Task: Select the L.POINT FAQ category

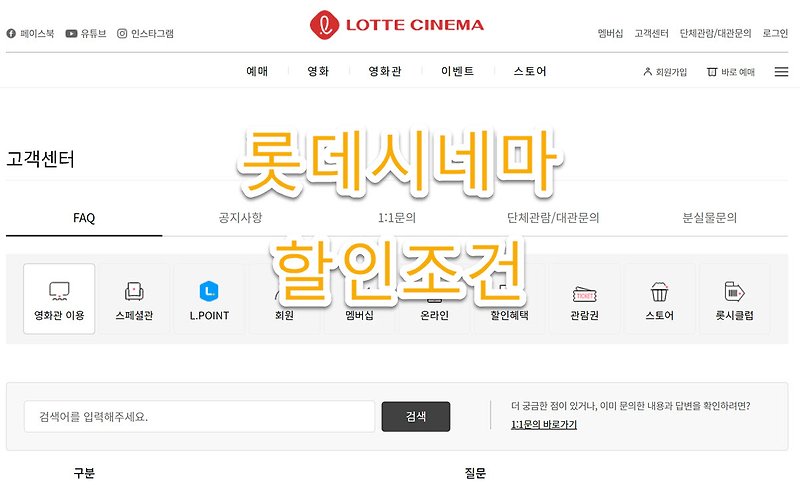Action: 209,299
